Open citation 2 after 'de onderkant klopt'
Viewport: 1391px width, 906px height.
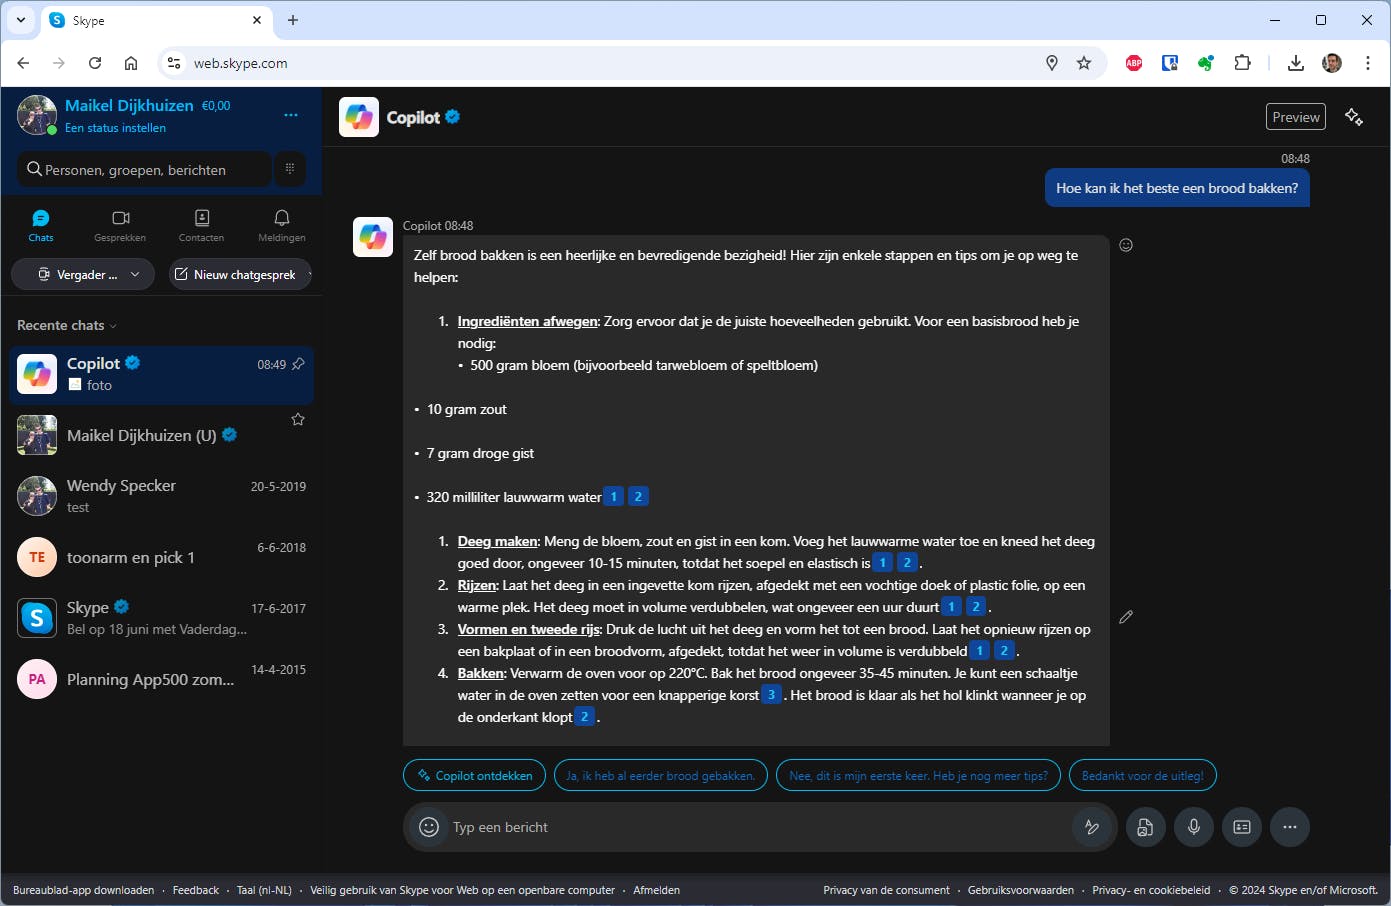(x=585, y=717)
